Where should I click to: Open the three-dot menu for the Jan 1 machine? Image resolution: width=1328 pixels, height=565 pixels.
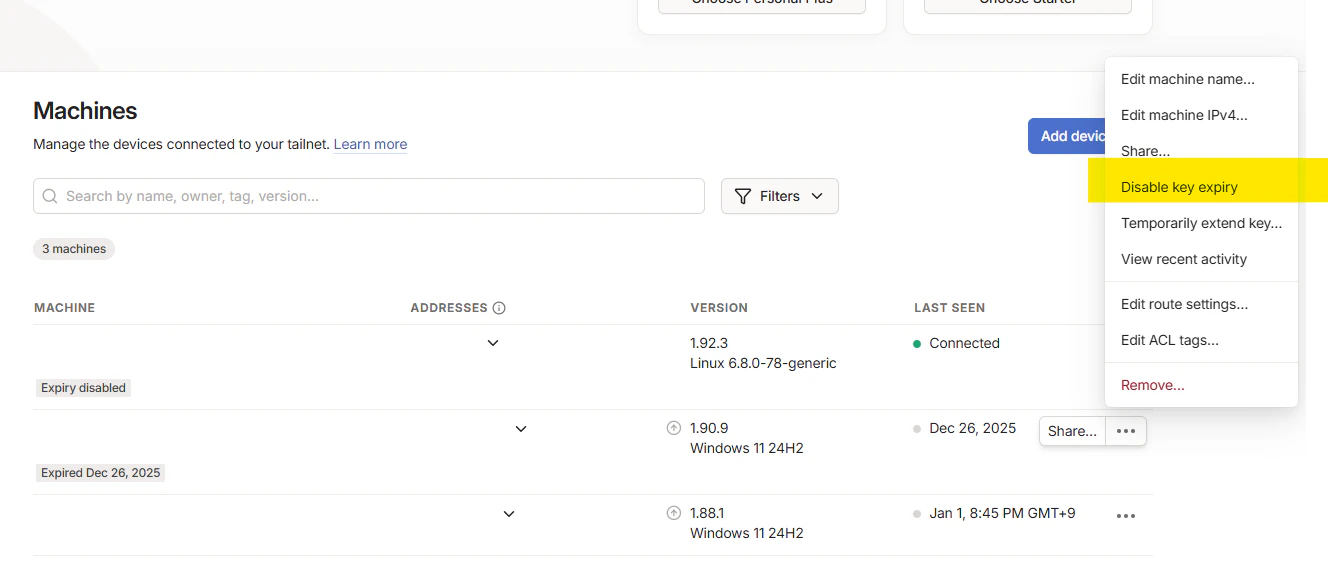click(x=1126, y=516)
